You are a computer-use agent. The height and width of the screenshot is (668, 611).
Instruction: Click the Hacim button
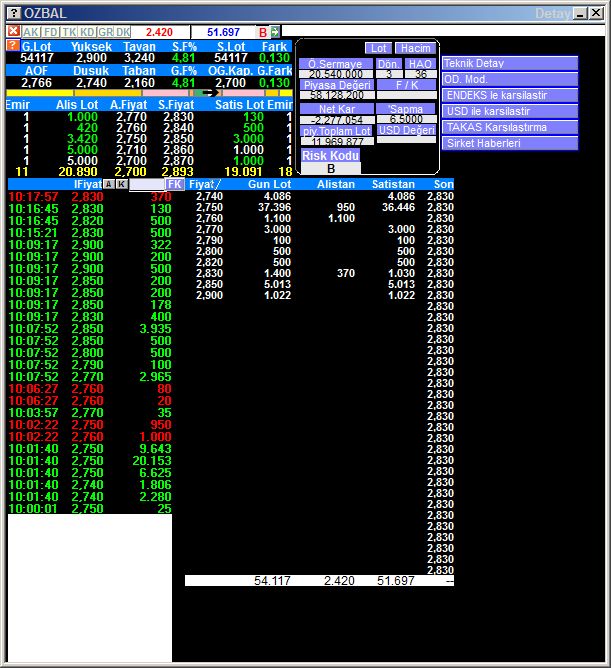tap(415, 48)
